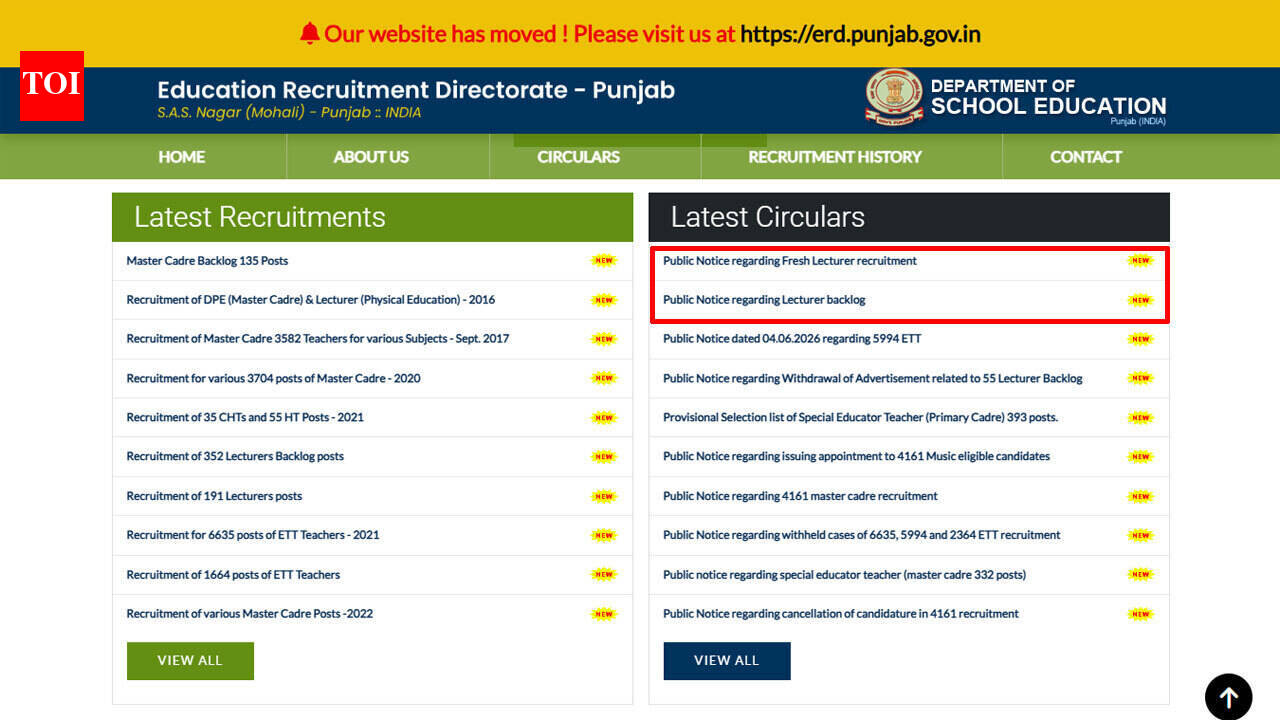
Task: Click NEW badge beside withheld cases ETT recruitment notice
Action: [1140, 535]
